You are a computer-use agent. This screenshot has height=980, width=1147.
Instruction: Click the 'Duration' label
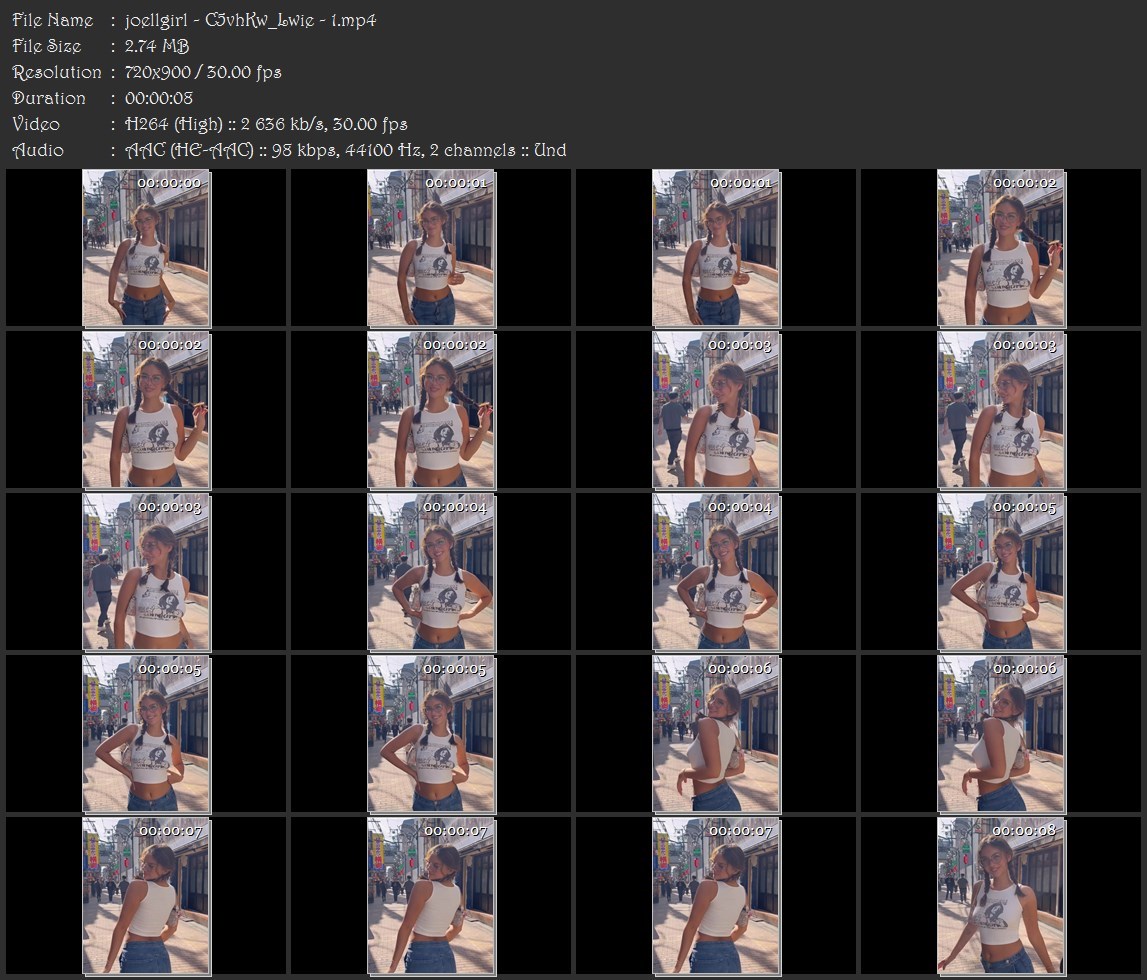(48, 98)
